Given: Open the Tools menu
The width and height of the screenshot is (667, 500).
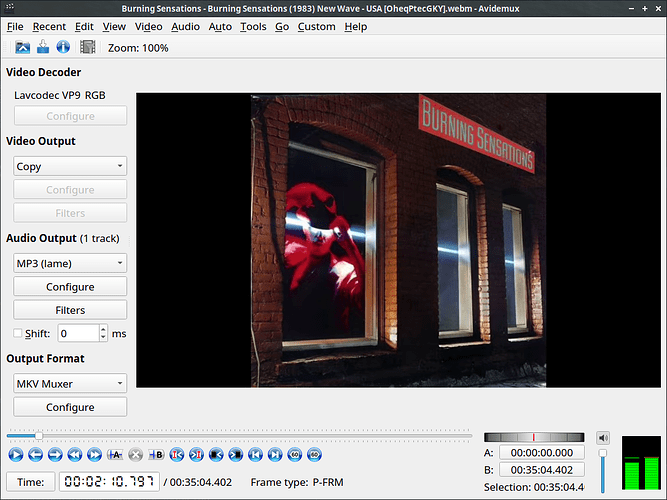Looking at the screenshot, I should point(253,26).
